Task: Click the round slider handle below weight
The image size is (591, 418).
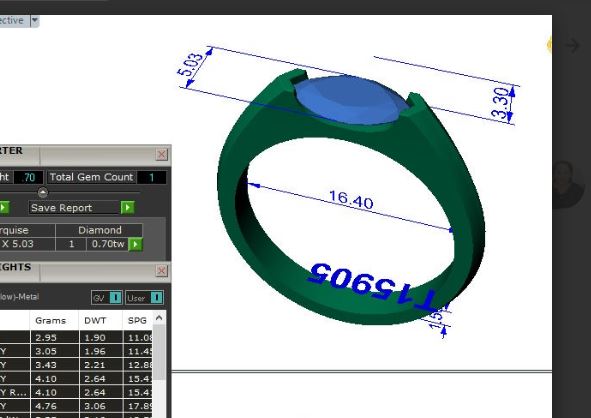Action: (43, 193)
